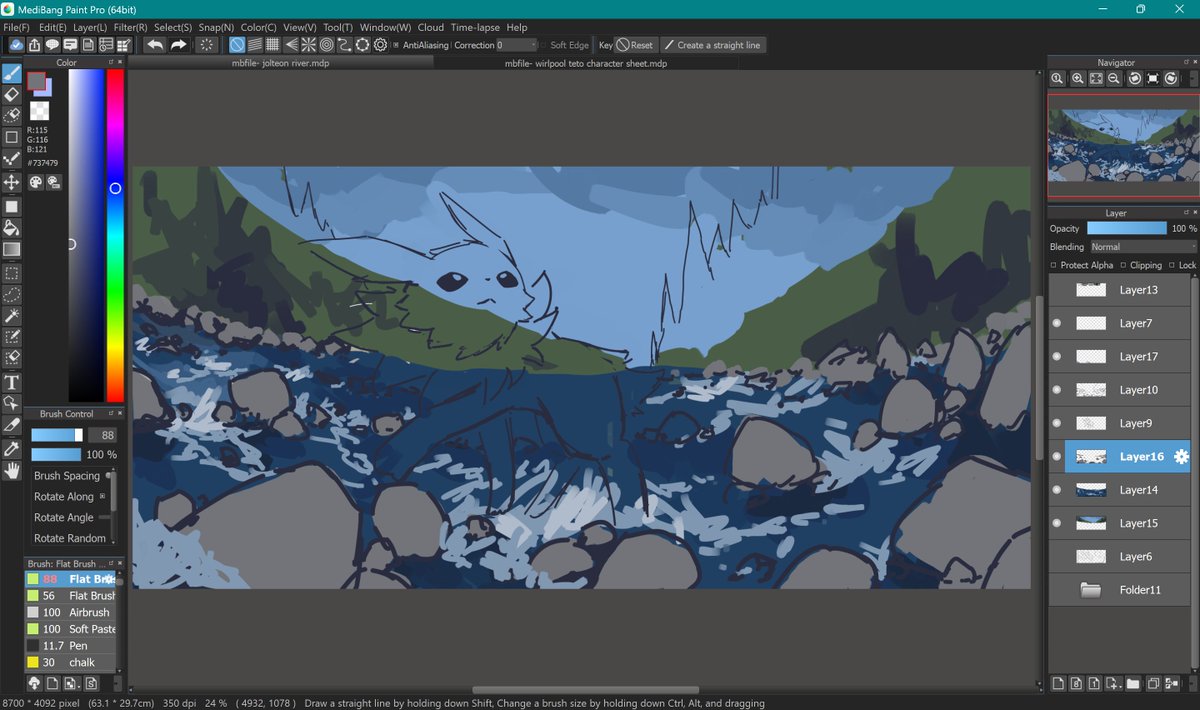Image resolution: width=1200 pixels, height=710 pixels.
Task: Adjust the brush size slider at 88
Action: click(57, 435)
